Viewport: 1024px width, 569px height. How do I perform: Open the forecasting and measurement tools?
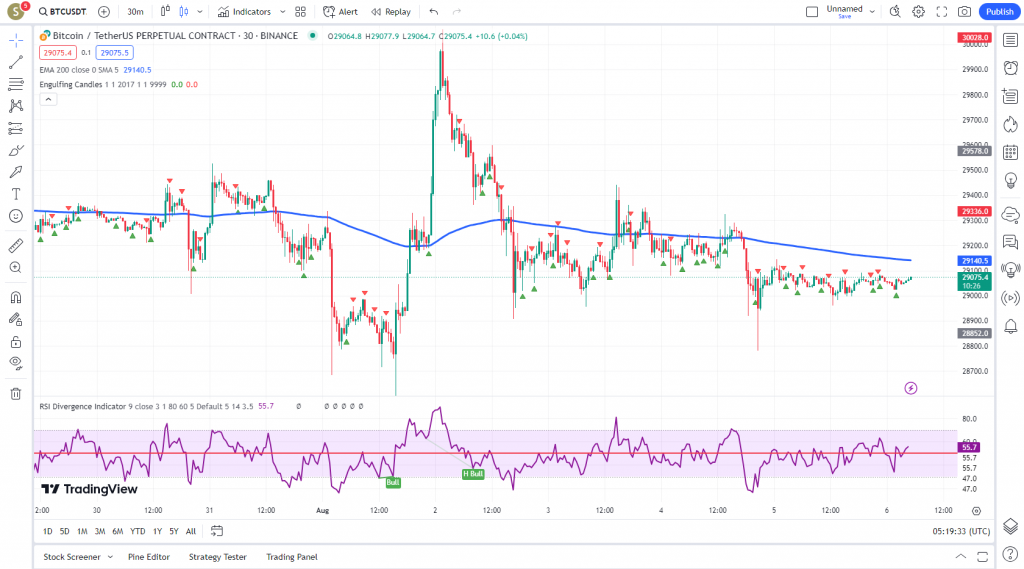coord(16,128)
